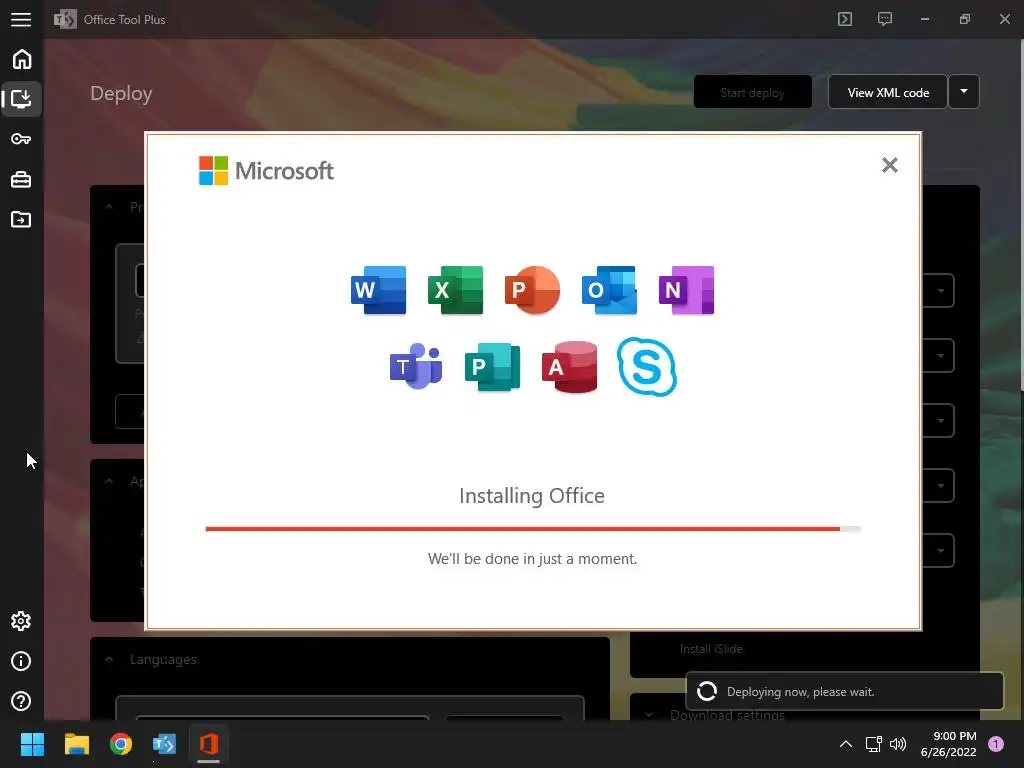
Task: Click the Publisher icon in installer
Action: pos(492,366)
